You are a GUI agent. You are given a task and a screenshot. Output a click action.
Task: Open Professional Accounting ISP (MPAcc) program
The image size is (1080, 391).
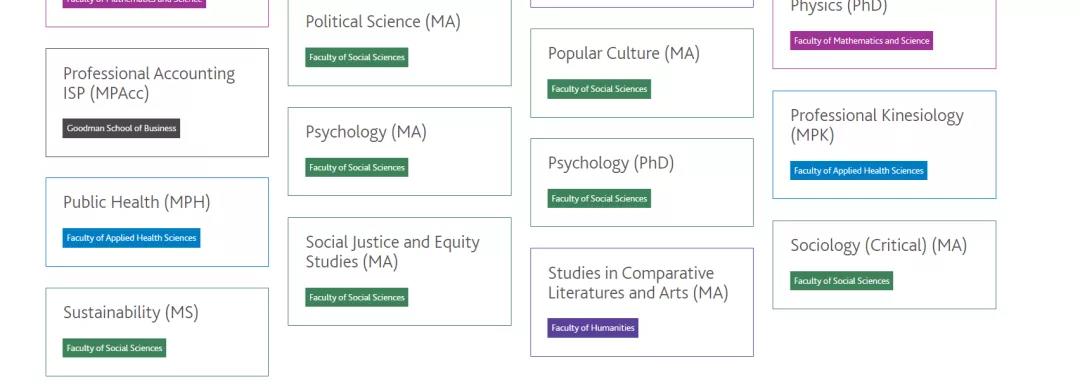coord(157,103)
